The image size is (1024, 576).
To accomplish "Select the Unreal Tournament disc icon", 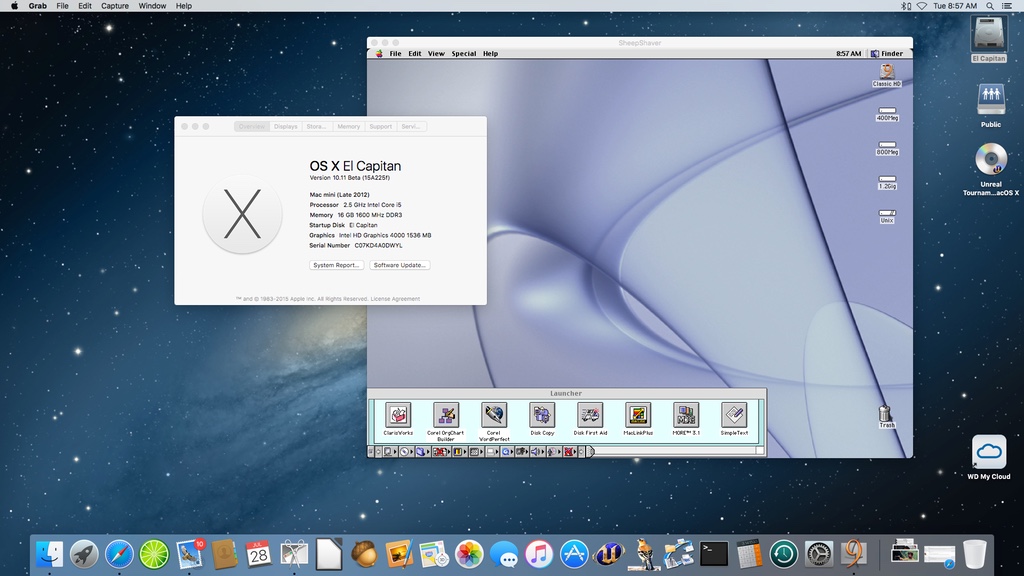I will click(x=991, y=168).
